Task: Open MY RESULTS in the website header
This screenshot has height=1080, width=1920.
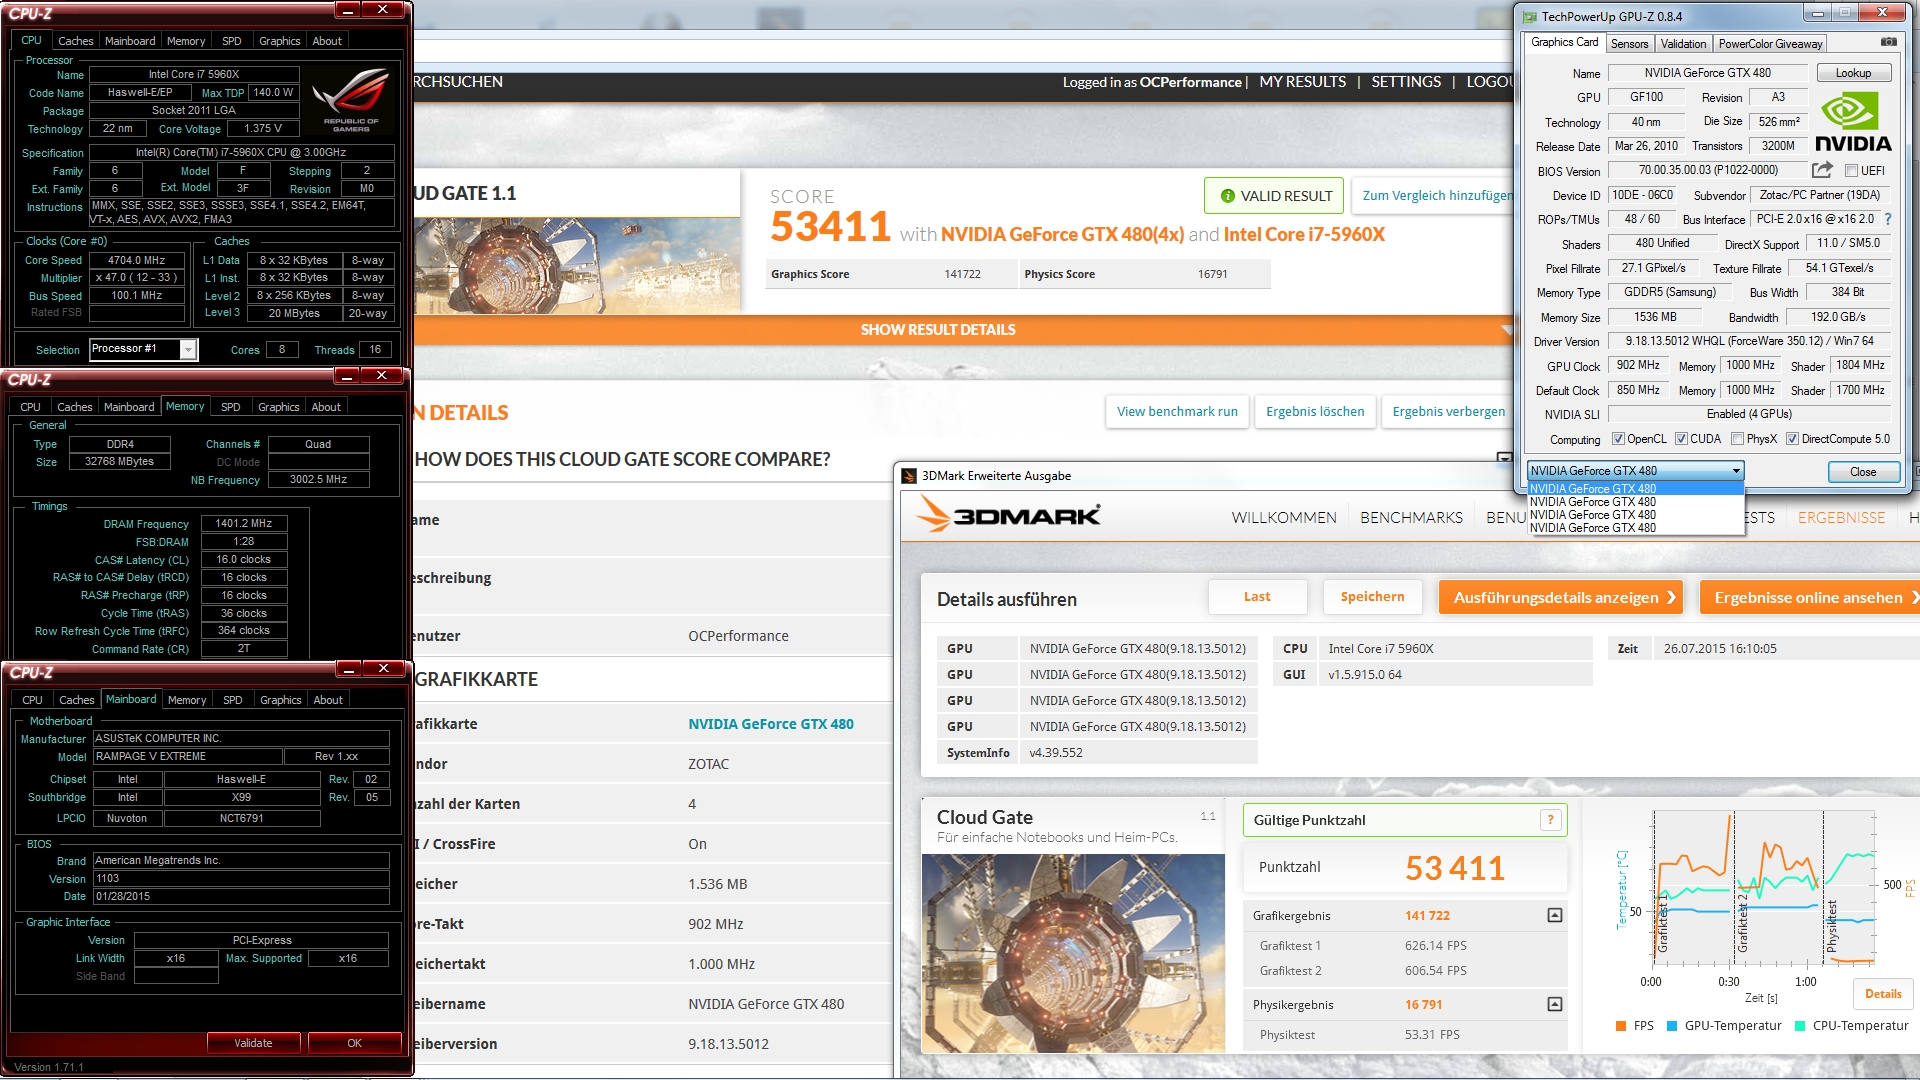Action: click(1302, 82)
